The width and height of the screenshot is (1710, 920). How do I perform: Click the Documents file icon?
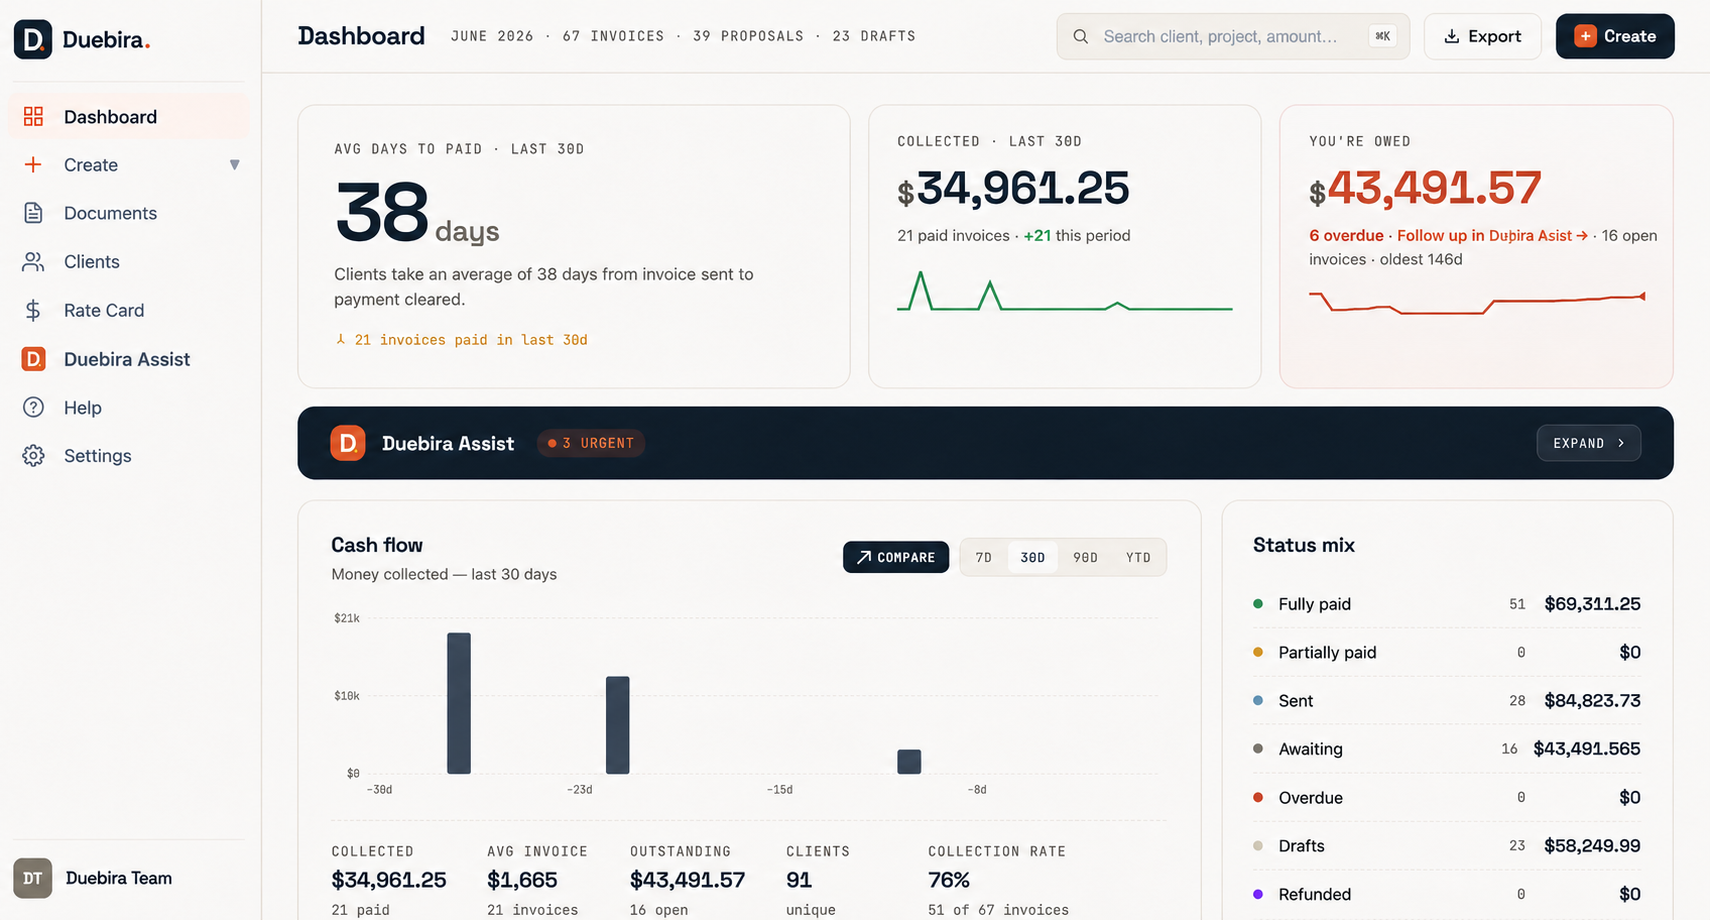pos(33,213)
